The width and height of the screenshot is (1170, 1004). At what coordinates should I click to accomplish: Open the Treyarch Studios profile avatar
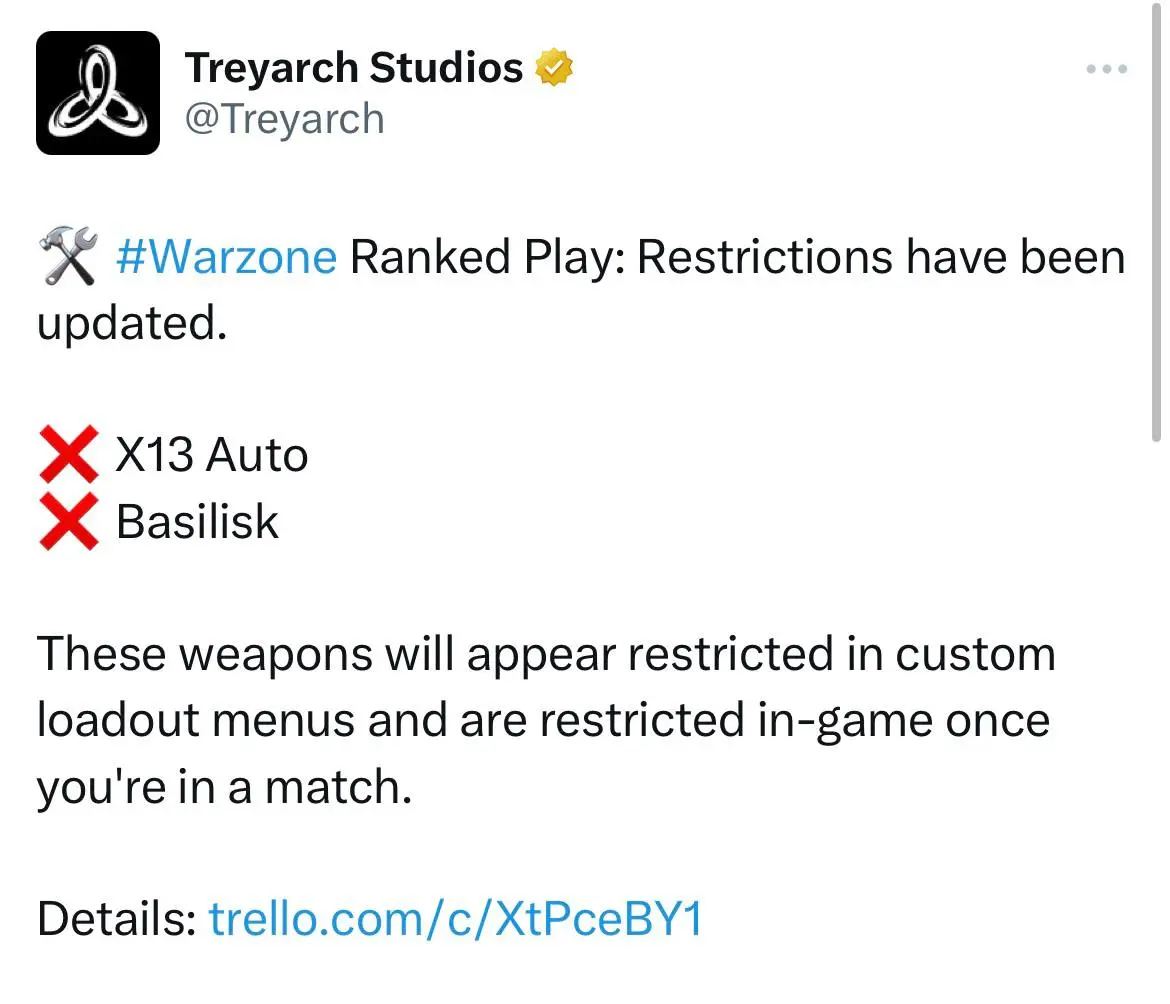pyautogui.click(x=98, y=93)
